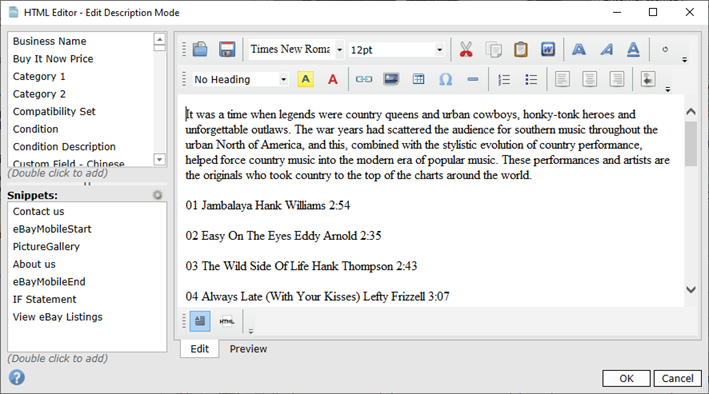Toggle the bulleted list button
The height and width of the screenshot is (394, 709).
point(531,79)
